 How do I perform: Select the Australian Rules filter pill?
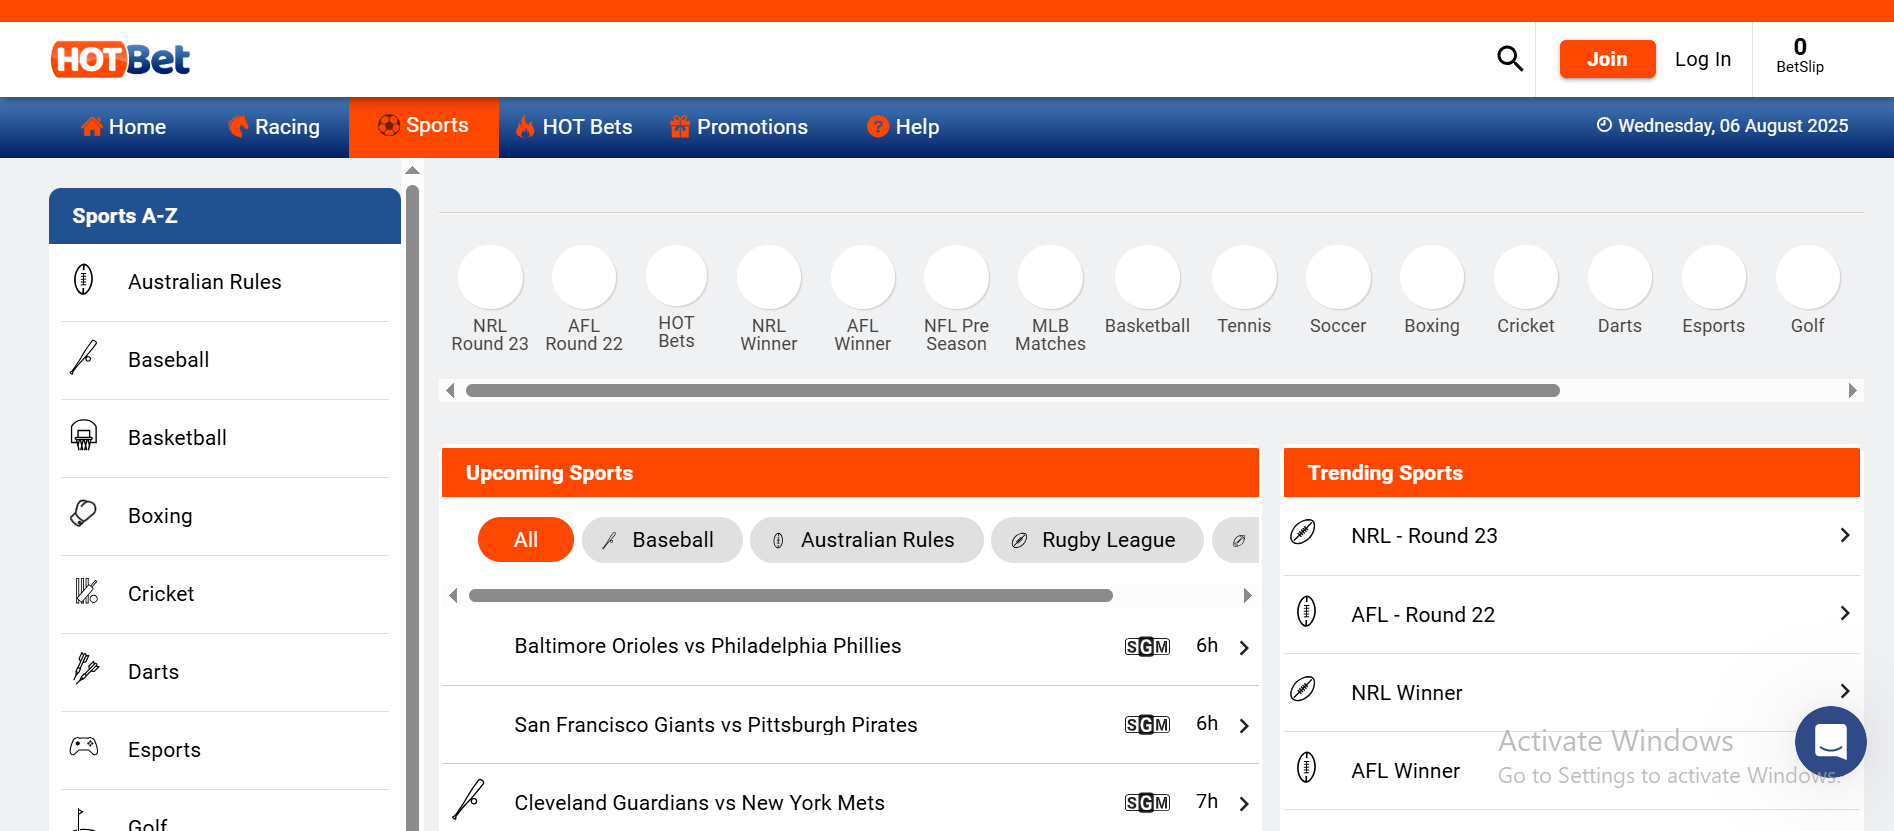click(867, 540)
